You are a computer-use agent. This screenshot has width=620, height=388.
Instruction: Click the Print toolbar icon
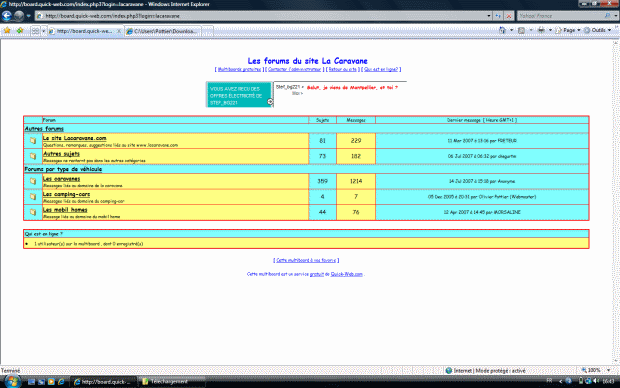(x=541, y=30)
